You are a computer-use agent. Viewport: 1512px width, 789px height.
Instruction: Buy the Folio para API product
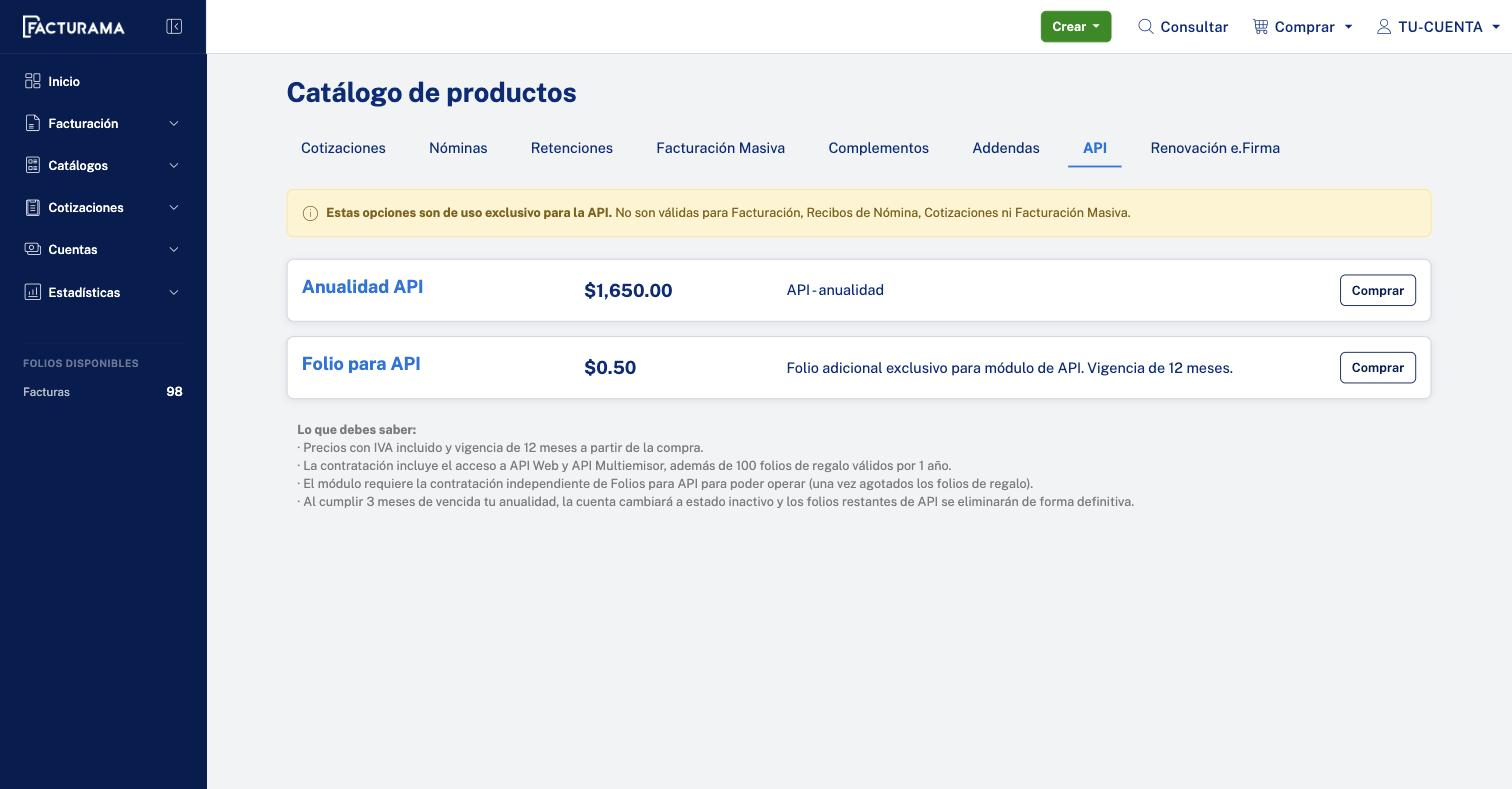[1378, 367]
